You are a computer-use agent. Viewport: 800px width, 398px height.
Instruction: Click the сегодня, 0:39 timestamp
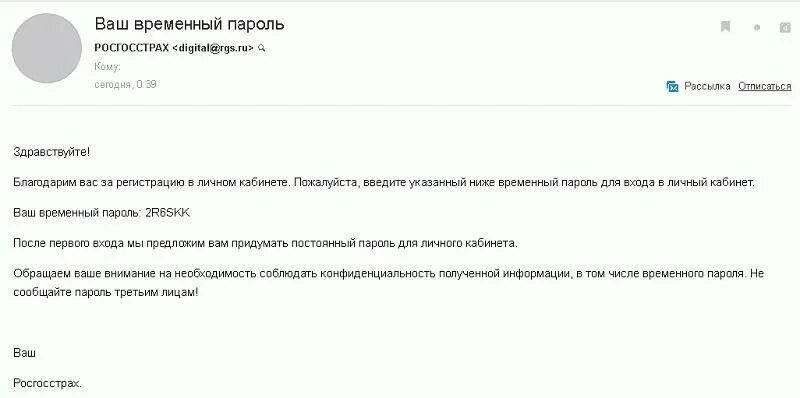(x=126, y=84)
